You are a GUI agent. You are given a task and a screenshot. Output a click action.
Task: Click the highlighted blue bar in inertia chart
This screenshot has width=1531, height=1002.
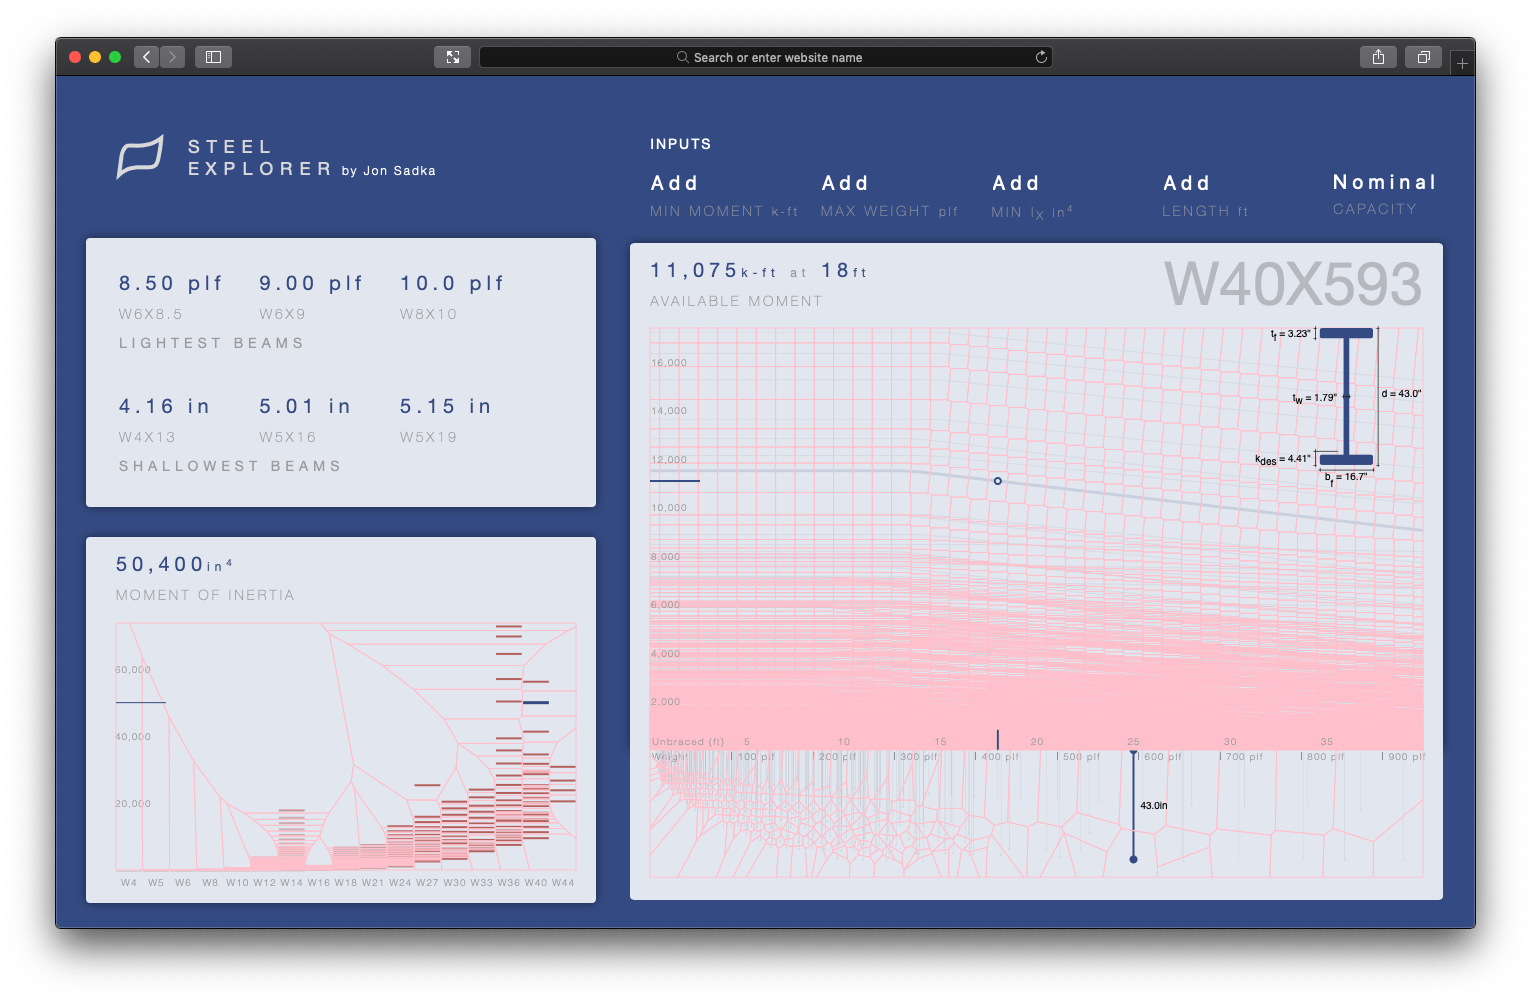(x=536, y=702)
